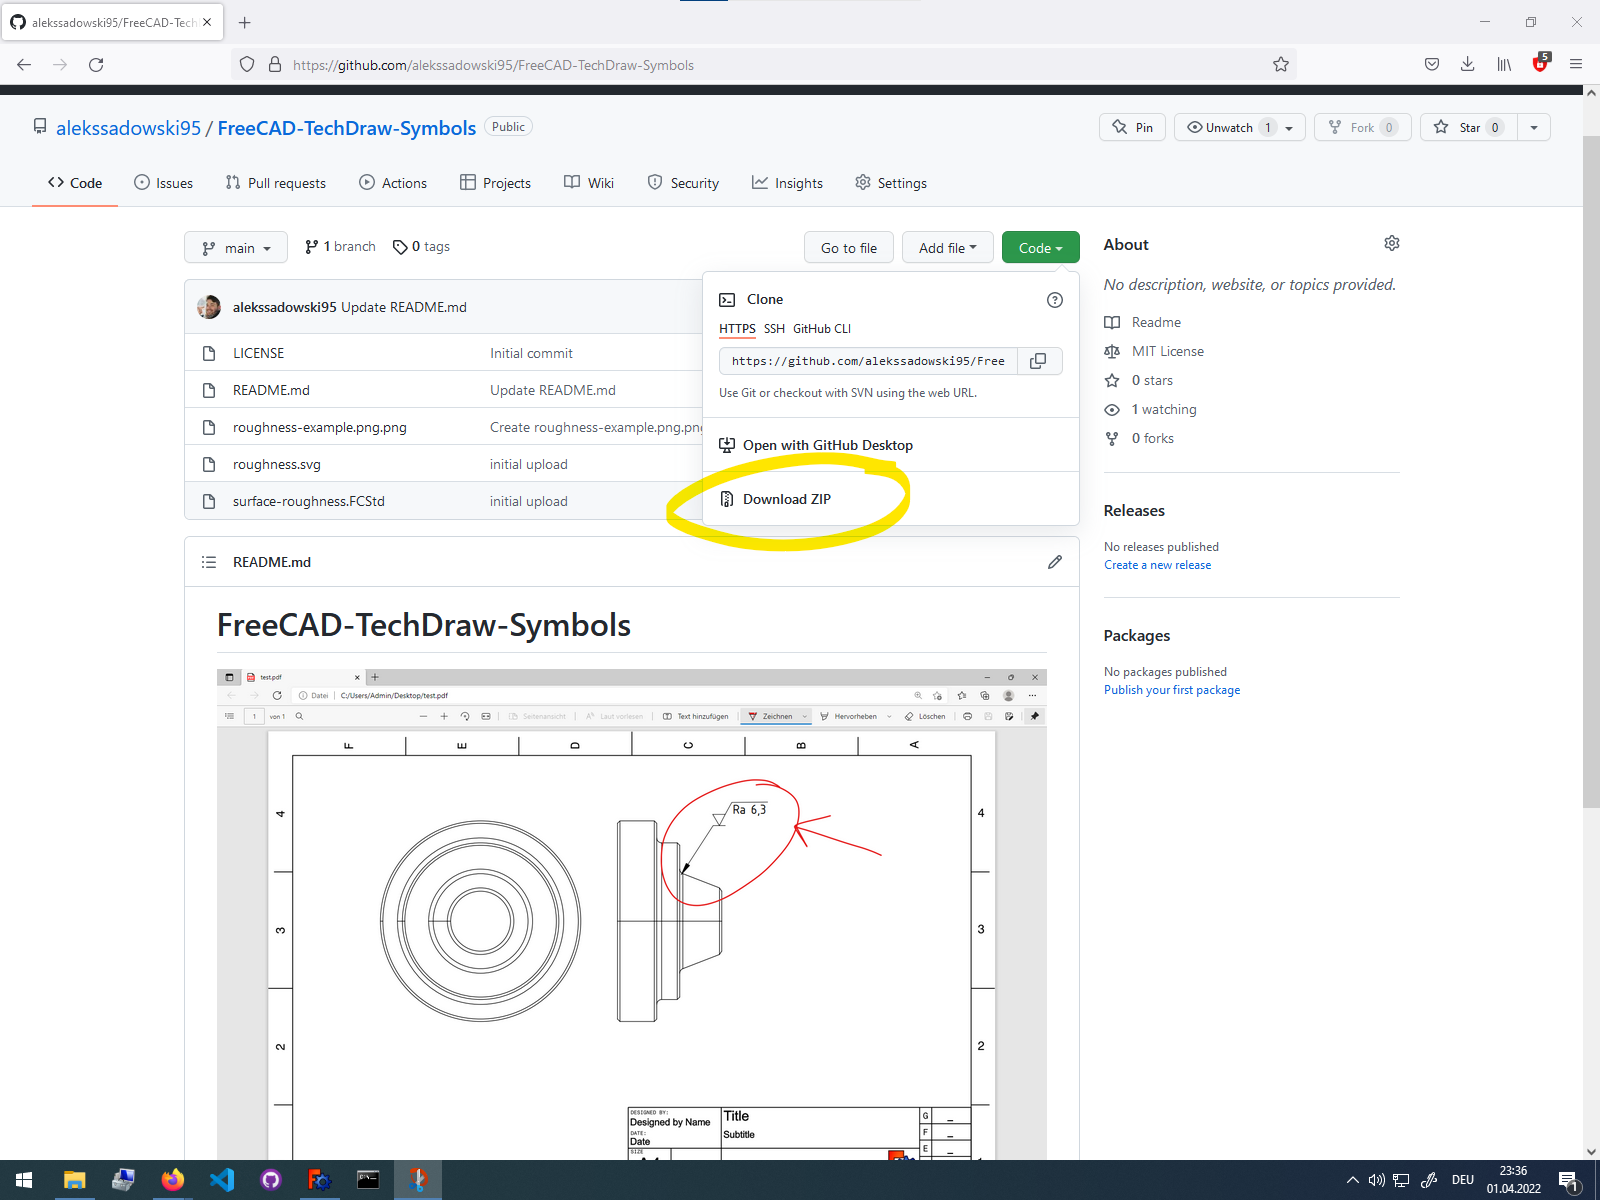Screen dimensions: 1600x1200
Task: Open the Insights tab
Action: [787, 182]
